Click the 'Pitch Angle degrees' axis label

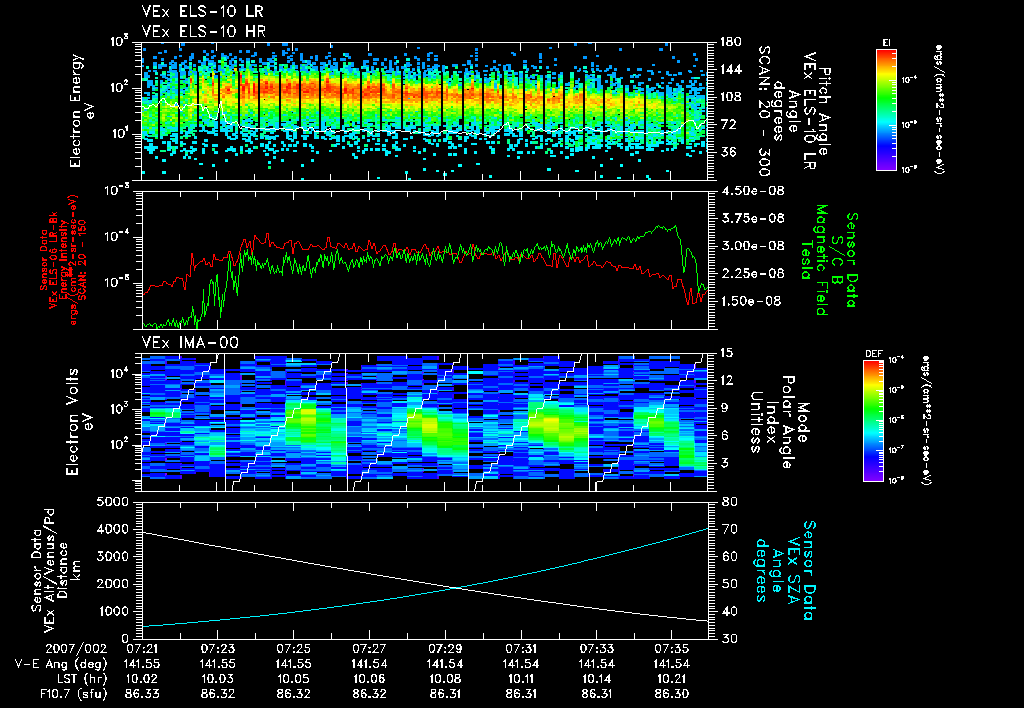801,111
